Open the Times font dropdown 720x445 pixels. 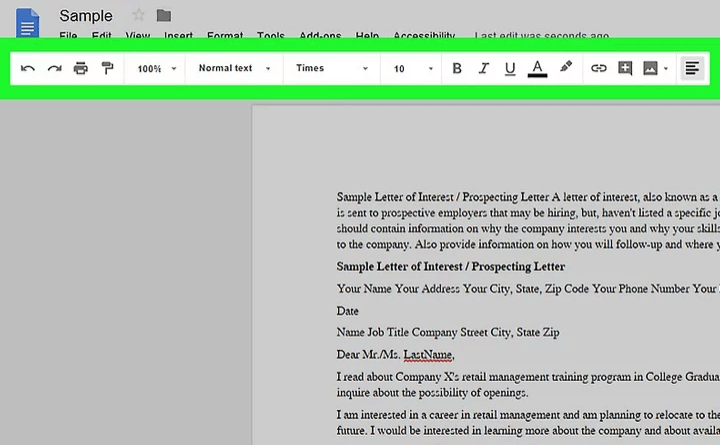[x=331, y=69]
